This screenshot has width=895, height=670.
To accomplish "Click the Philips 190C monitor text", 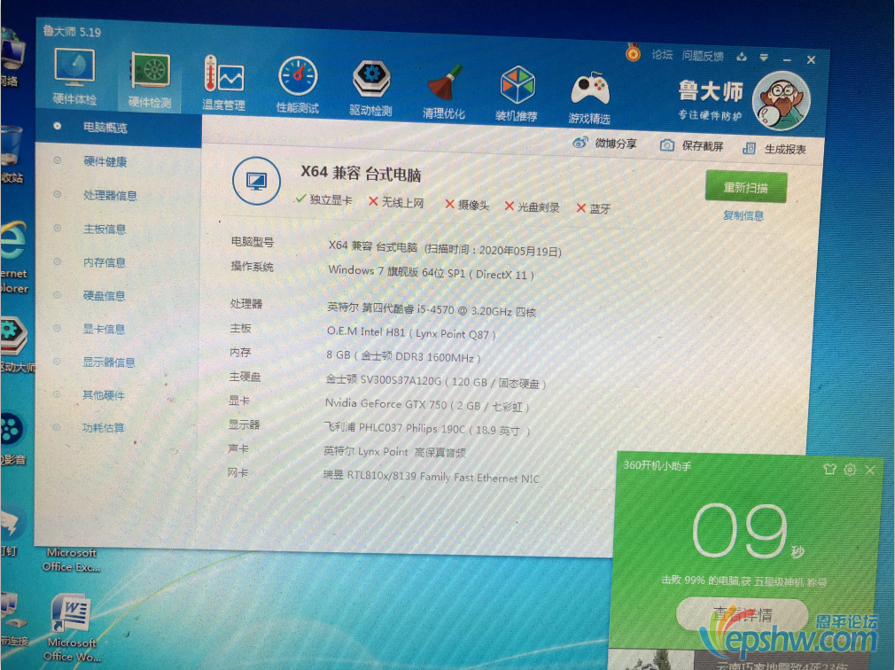I will [x=427, y=429].
